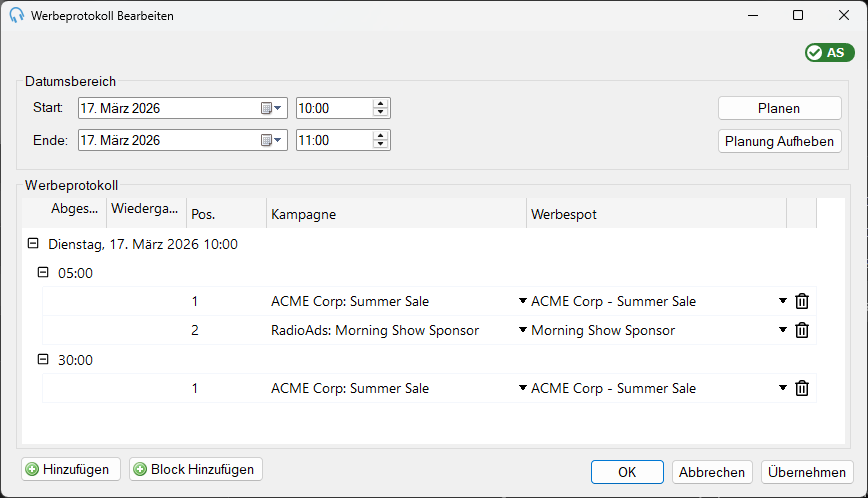Open Kampagne dropdown for RadioAds Morning Show Sponsor
This screenshot has width=868, height=498.
[523, 330]
